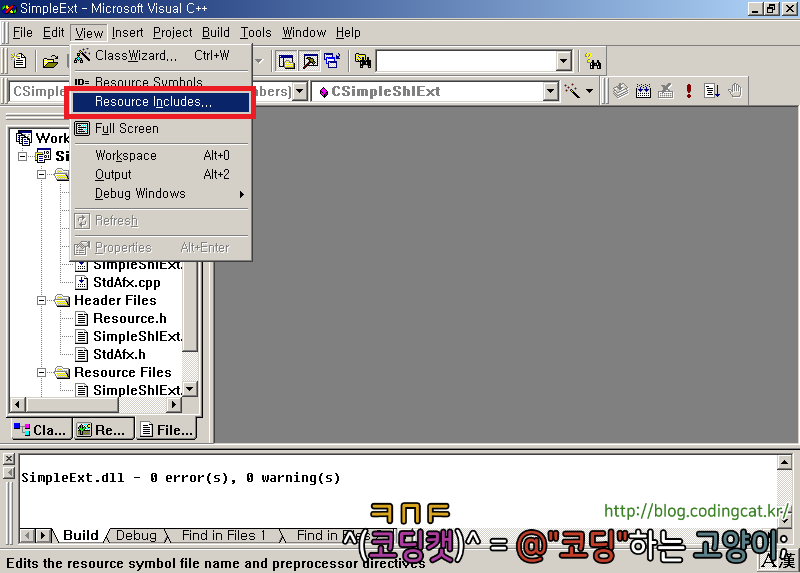The height and width of the screenshot is (573, 800).
Task: Open the WizardBar action menu arrow
Action: 589,91
